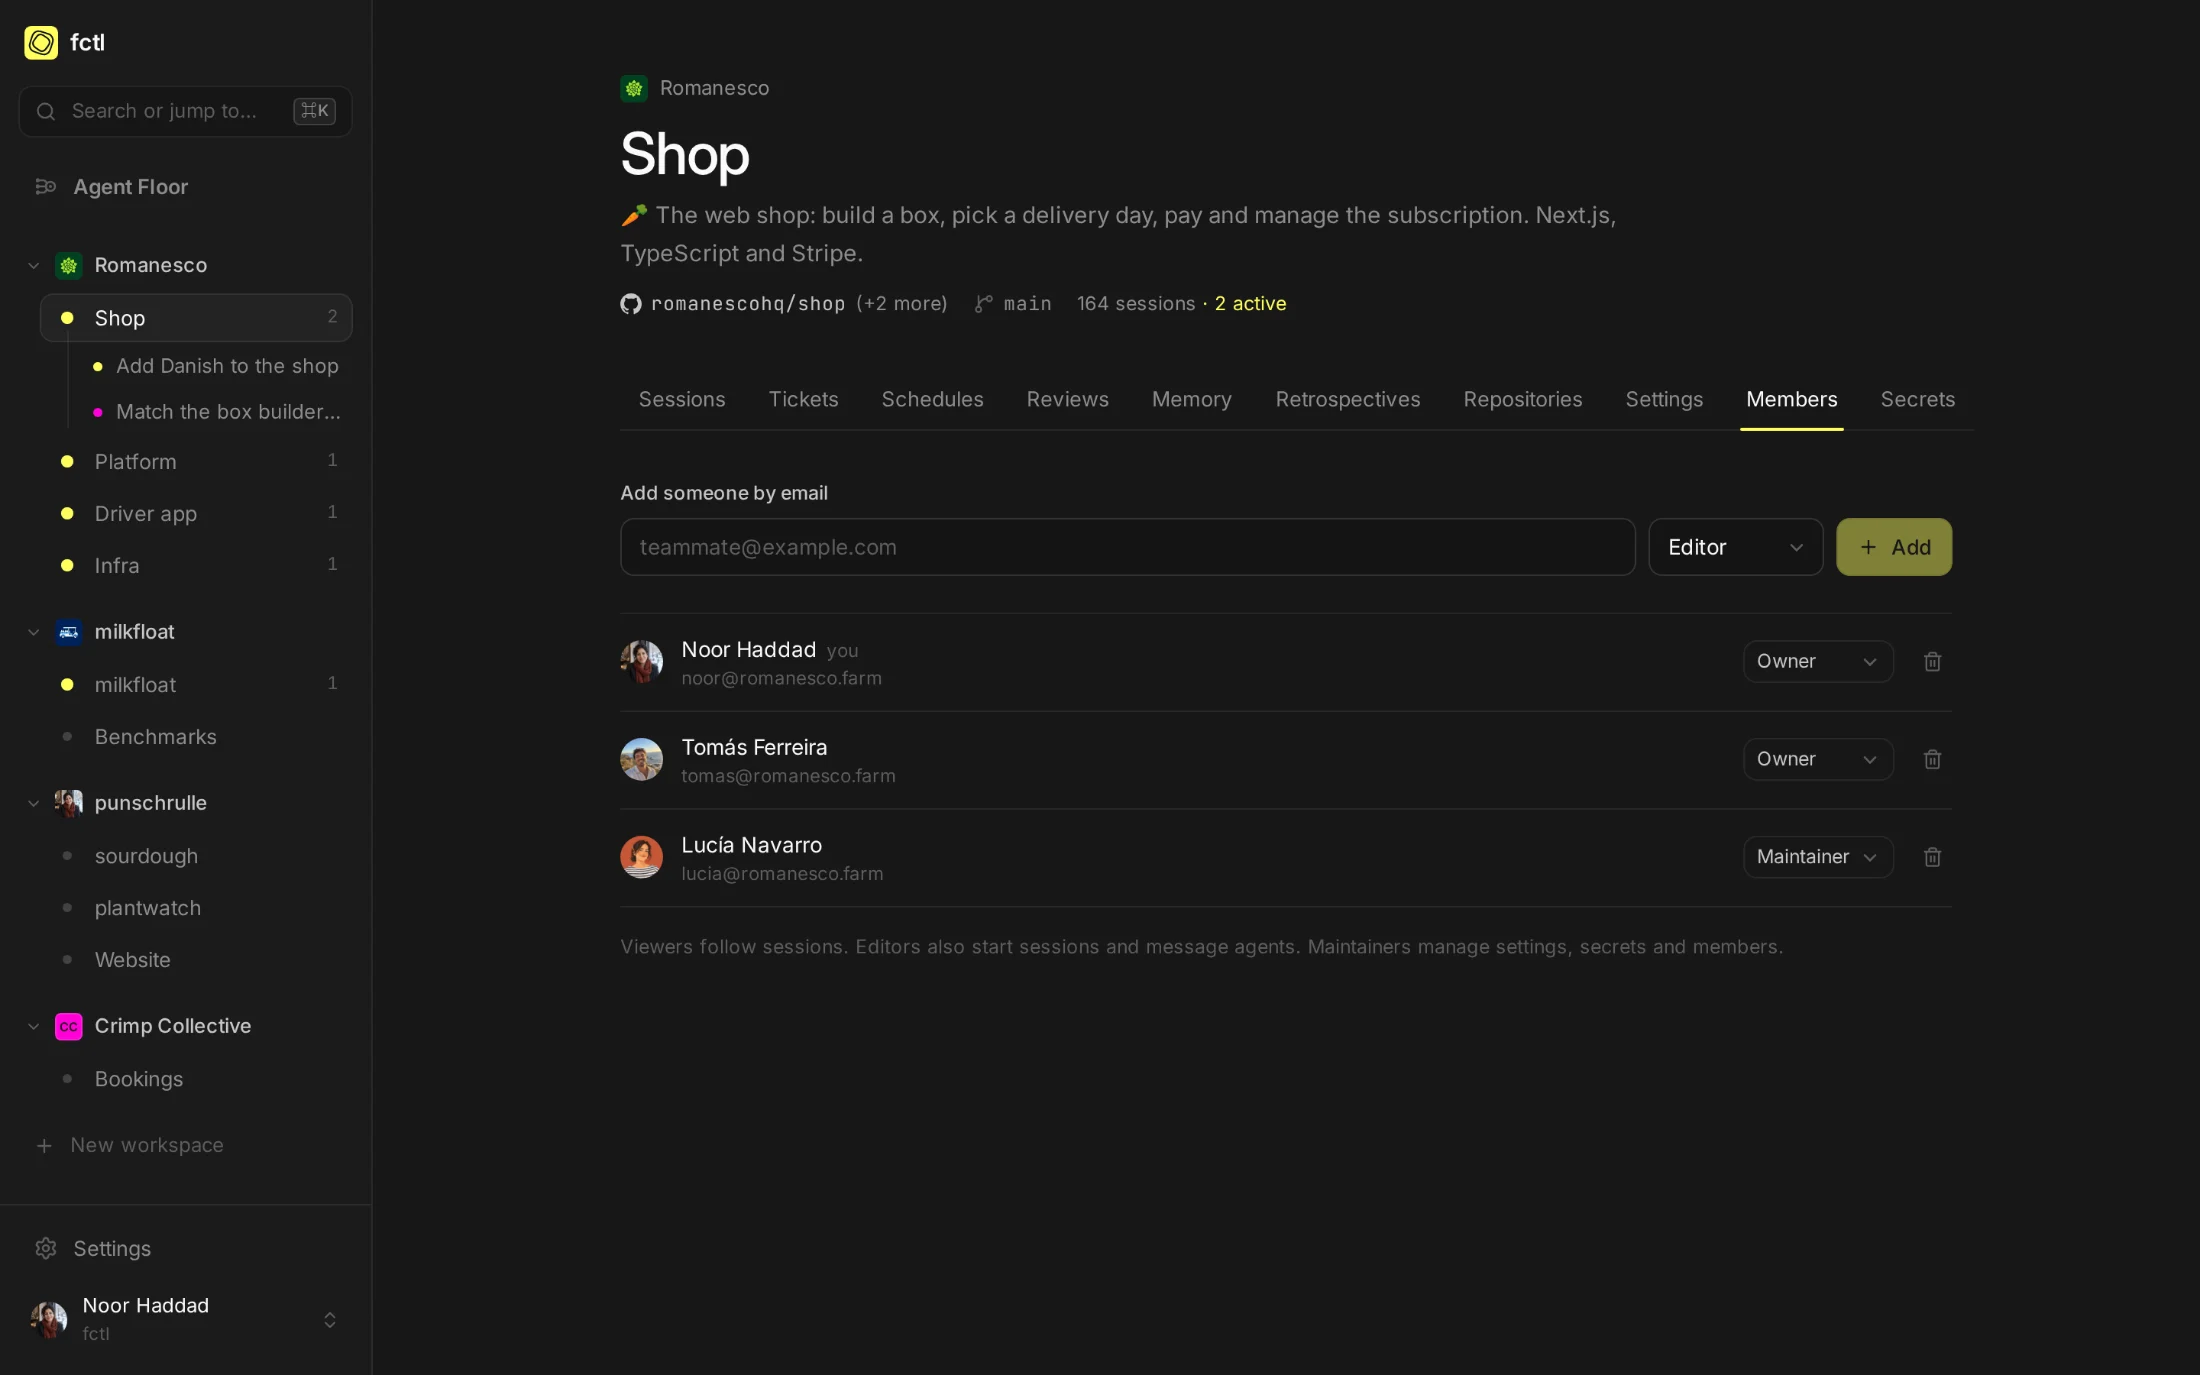This screenshot has height=1375, width=2200.
Task: Collapse the Crimp Collective workspace chevron
Action: click(x=34, y=1026)
